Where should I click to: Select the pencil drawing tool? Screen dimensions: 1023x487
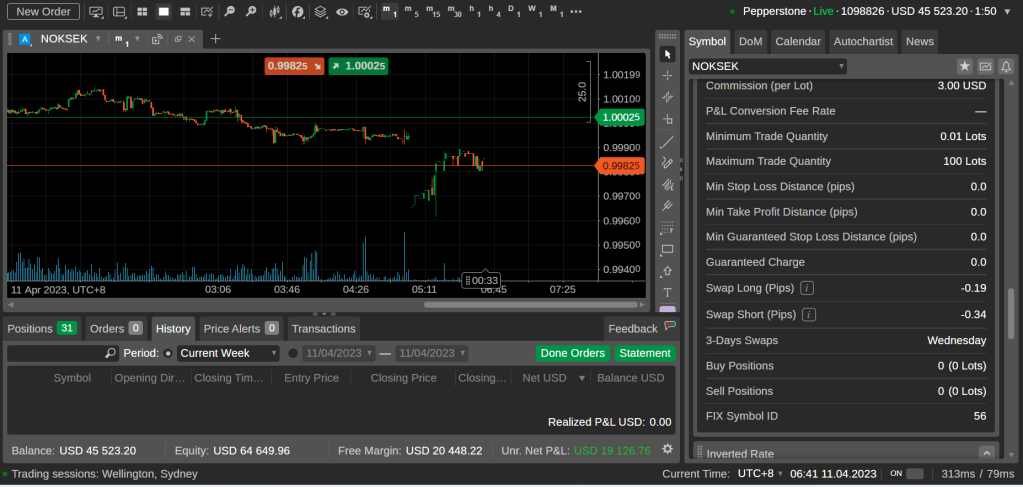(x=667, y=163)
